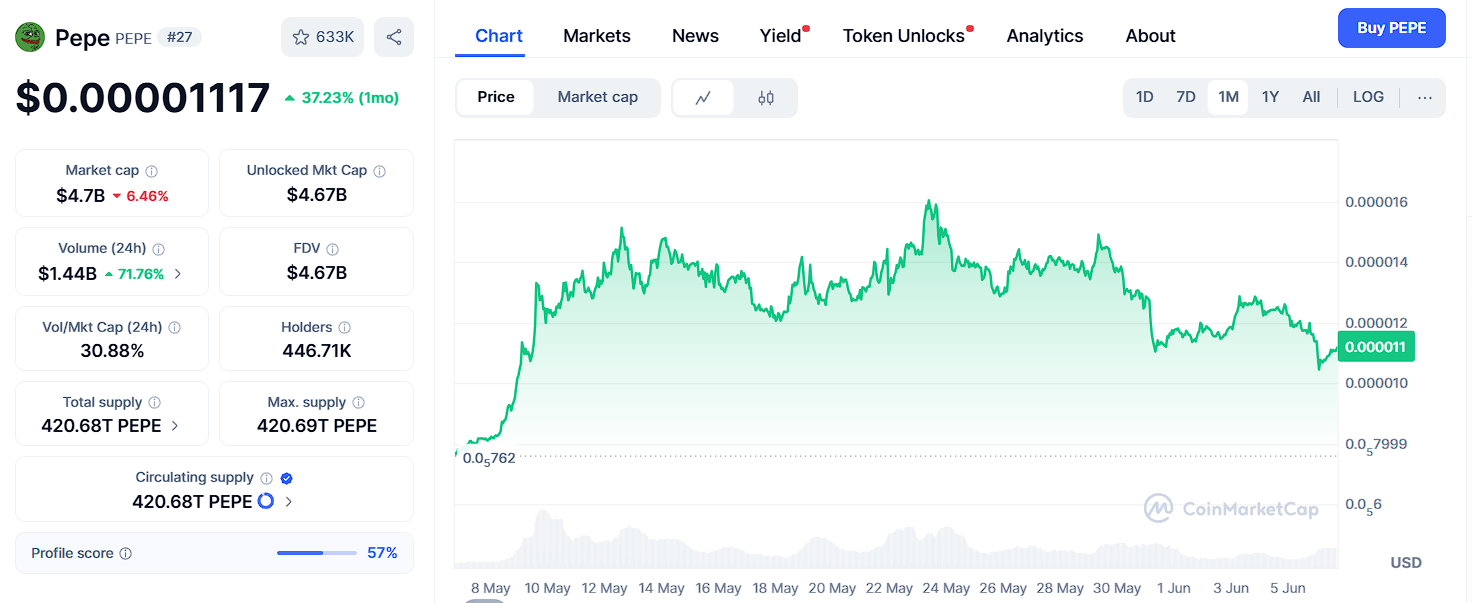
Task: Click the #27 rank badge
Action: click(x=180, y=37)
